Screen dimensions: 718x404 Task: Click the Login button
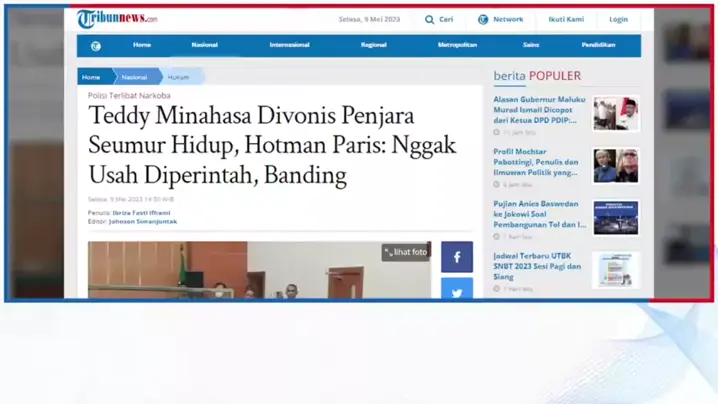pos(619,19)
